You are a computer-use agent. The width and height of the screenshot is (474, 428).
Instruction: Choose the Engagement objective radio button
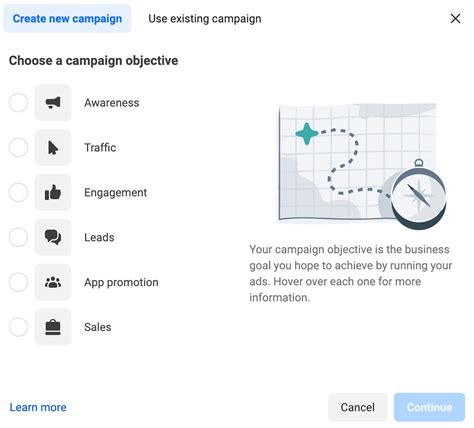coord(18,192)
